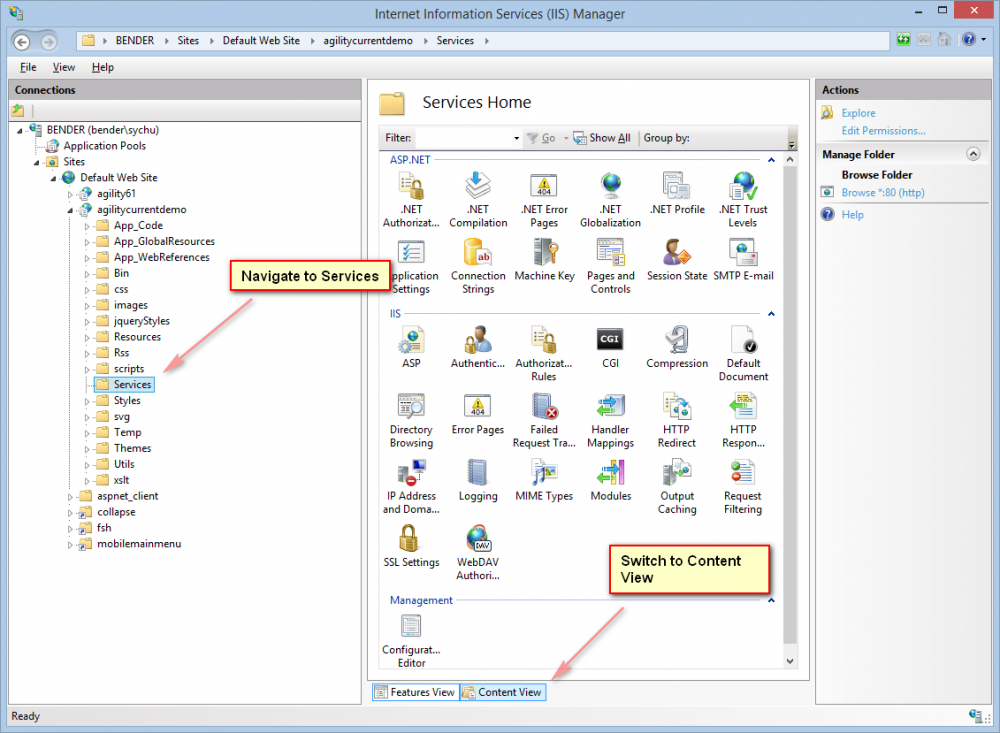Open Handler Mappings

610,417
